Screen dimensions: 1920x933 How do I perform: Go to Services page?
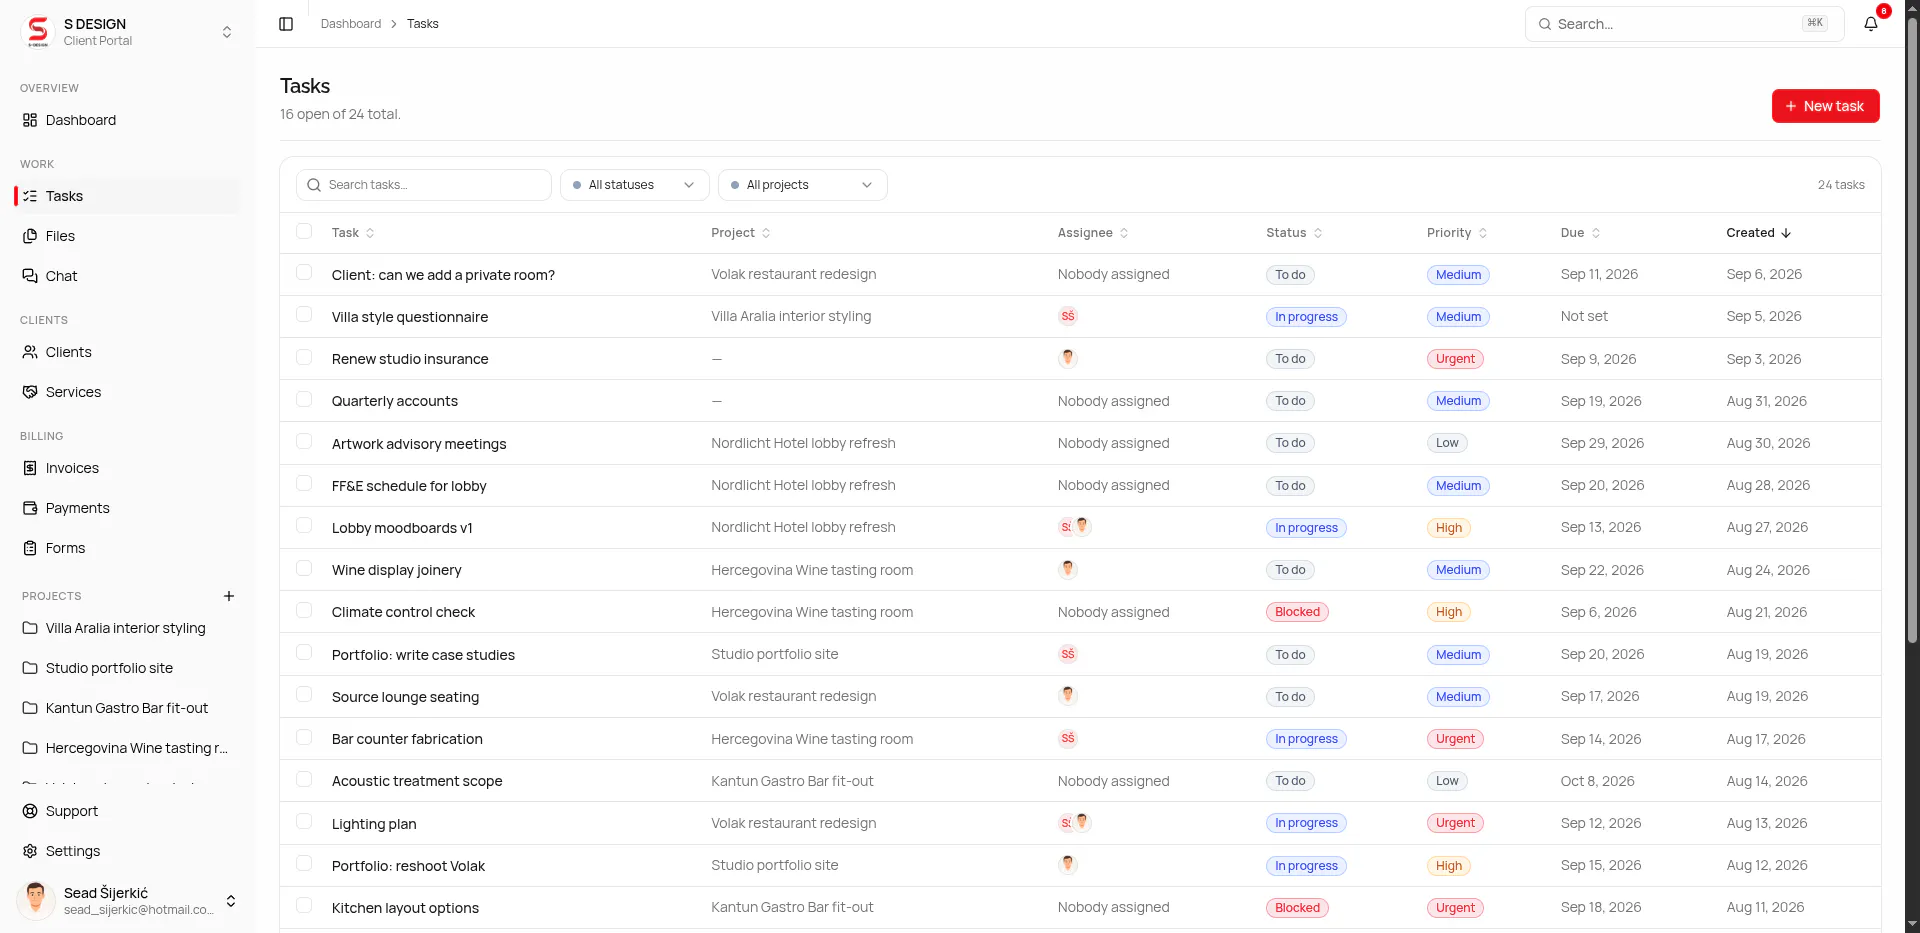pos(128,392)
